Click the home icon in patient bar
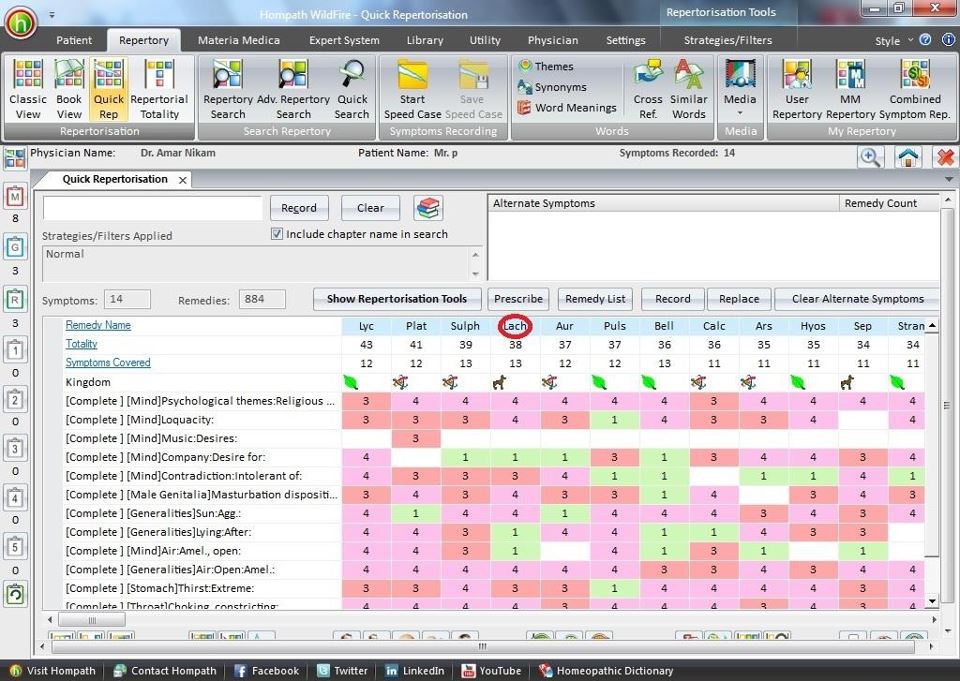The width and height of the screenshot is (960, 681). [x=908, y=157]
